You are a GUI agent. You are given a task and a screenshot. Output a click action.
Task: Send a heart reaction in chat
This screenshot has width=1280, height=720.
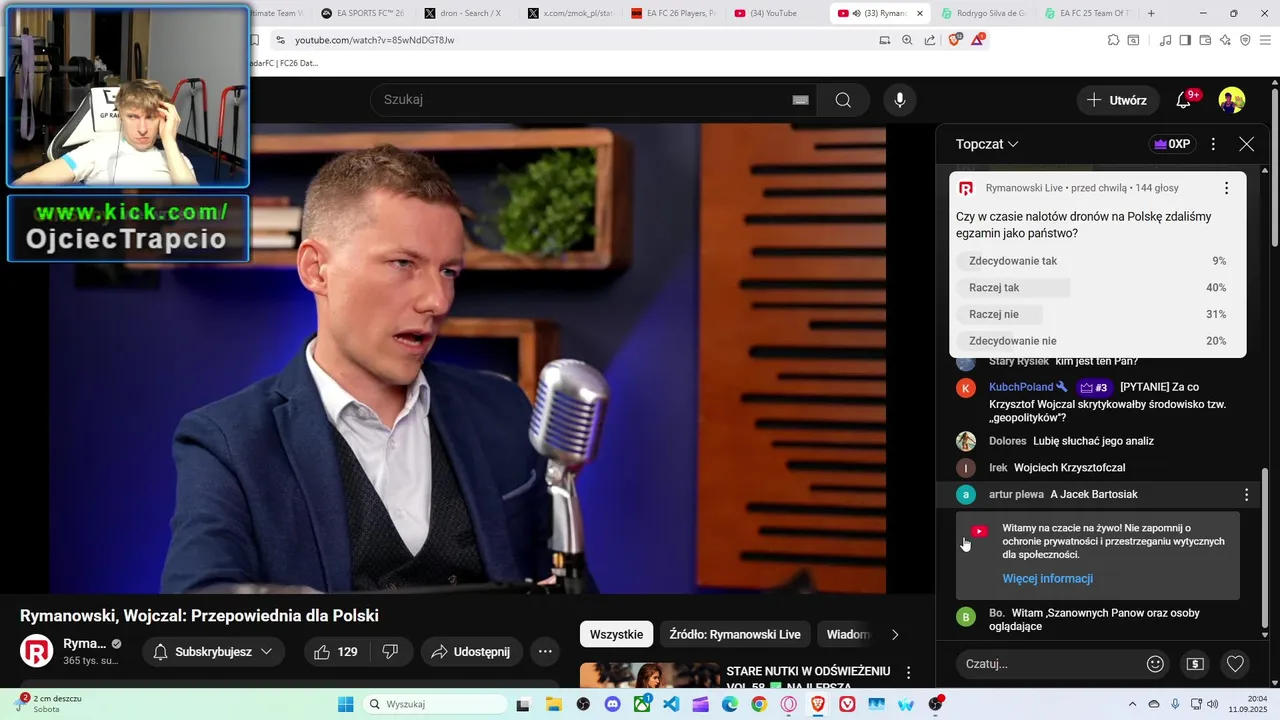(1235, 663)
